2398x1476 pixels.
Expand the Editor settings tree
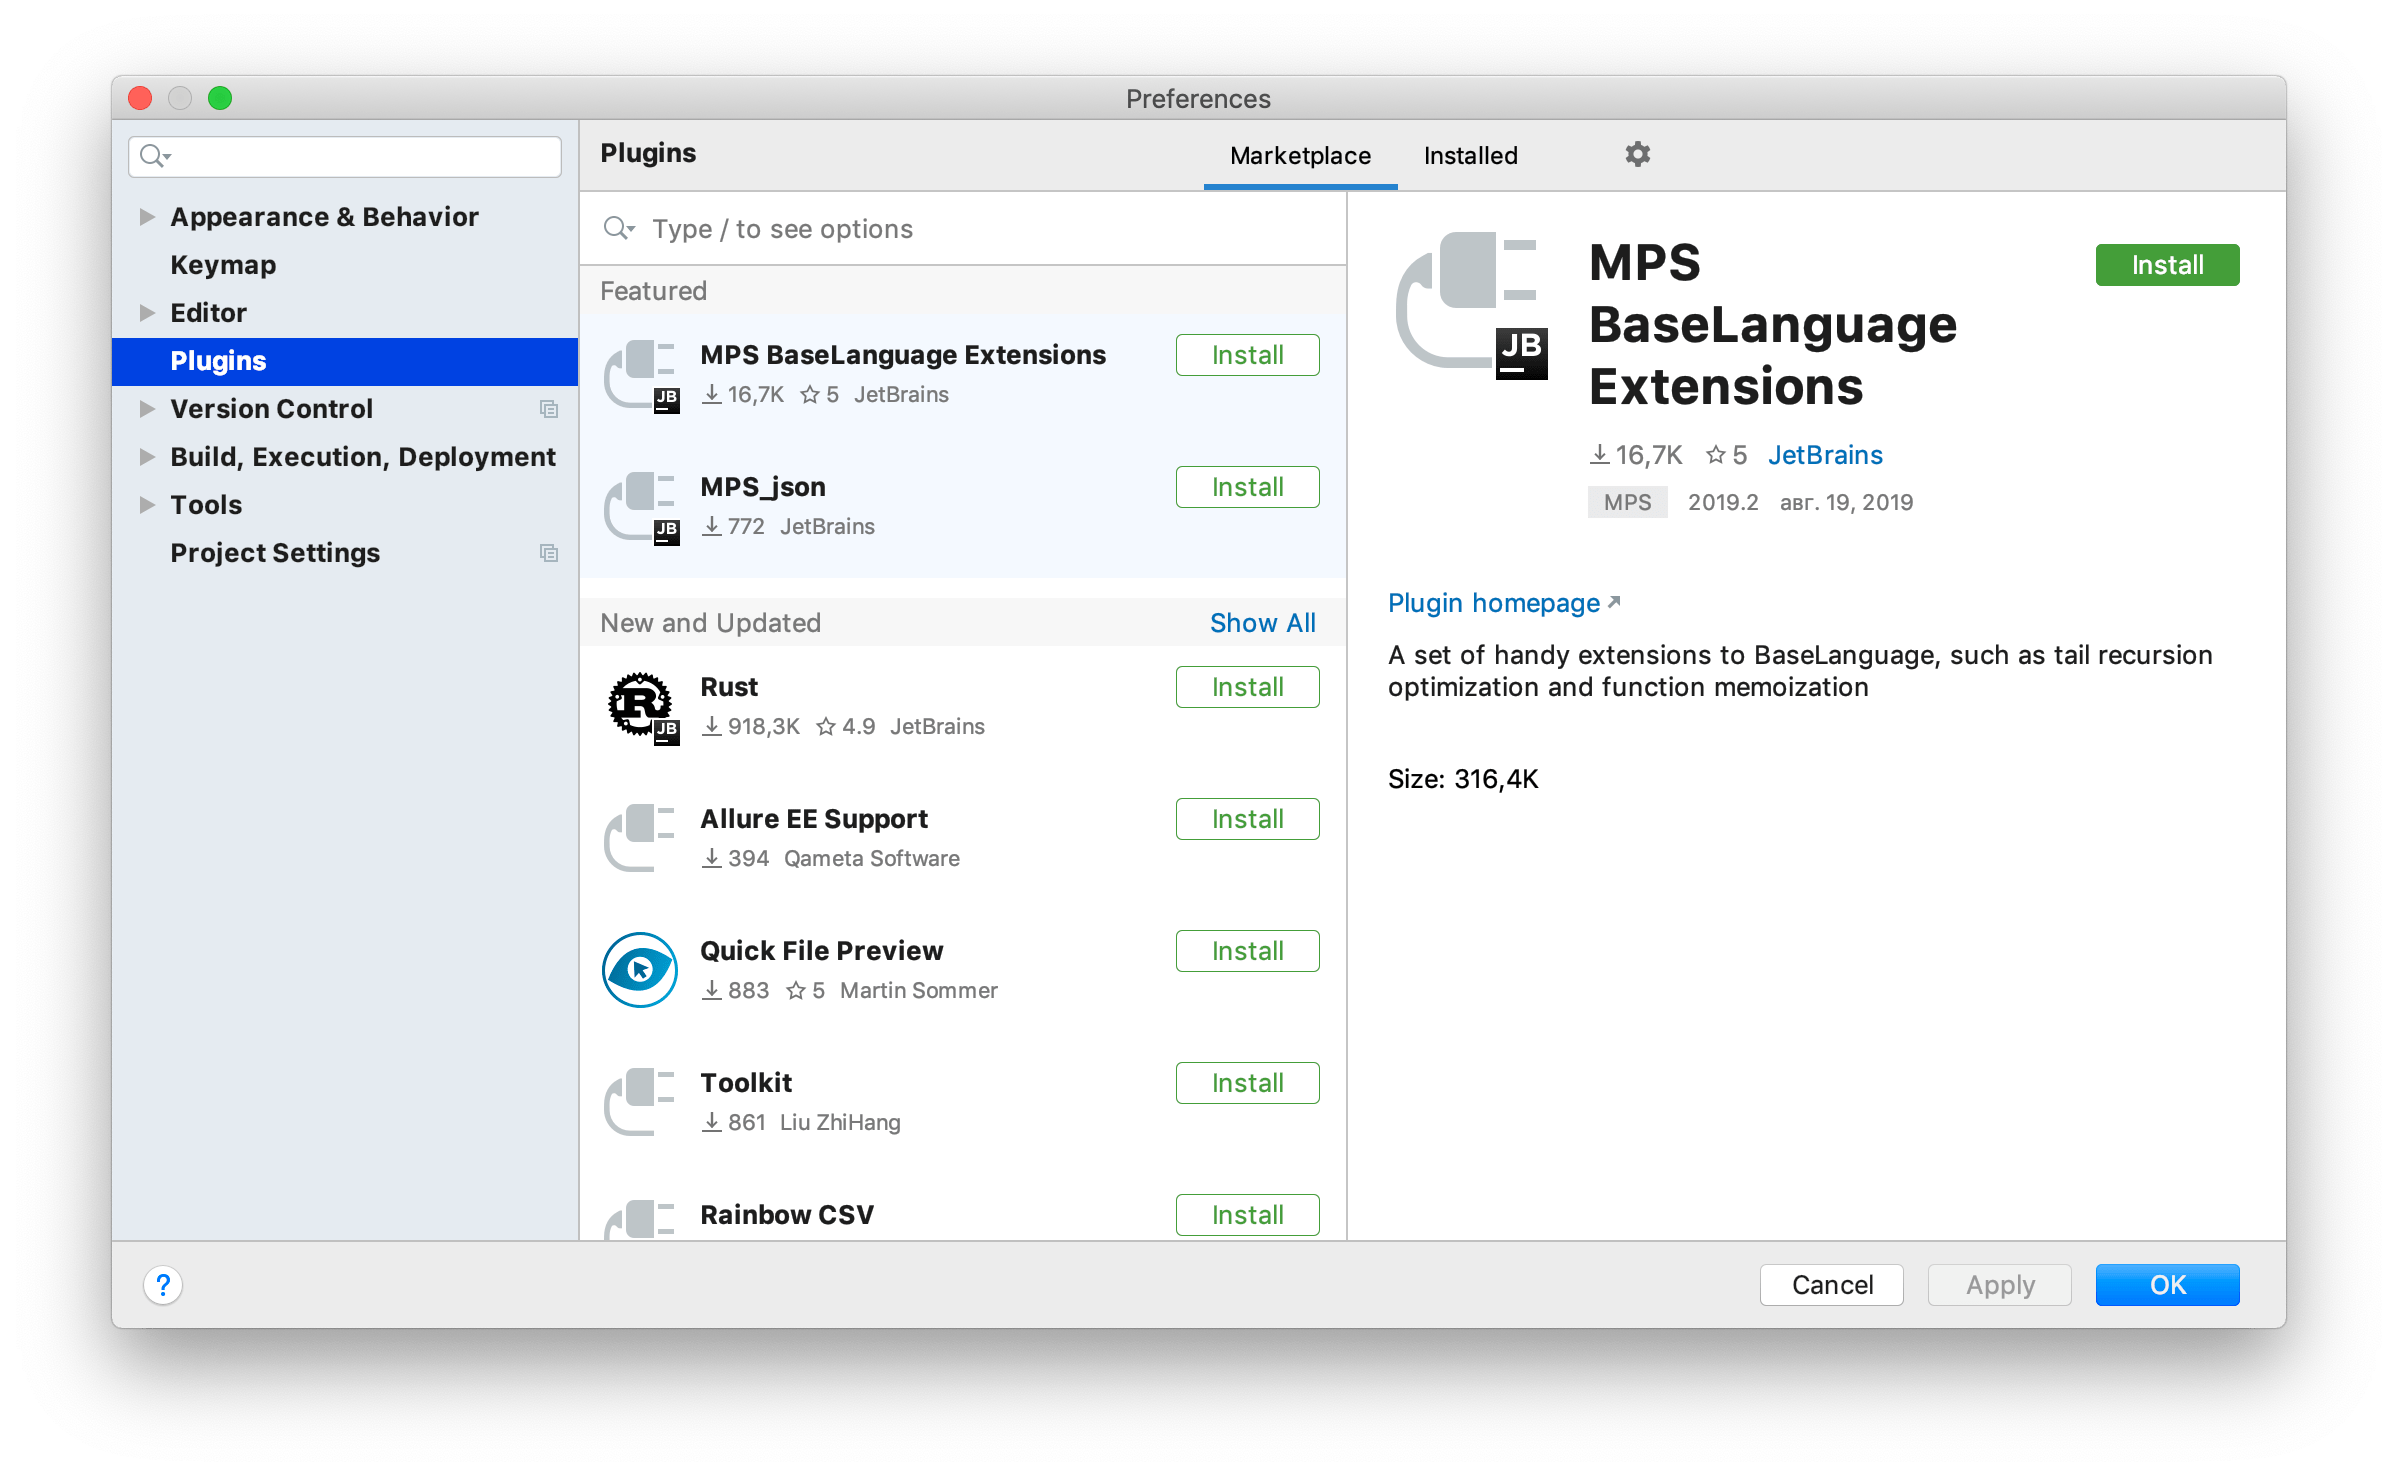click(146, 312)
